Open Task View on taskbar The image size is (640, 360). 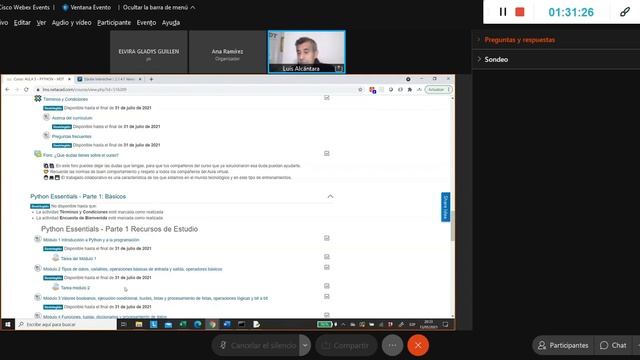(124, 324)
